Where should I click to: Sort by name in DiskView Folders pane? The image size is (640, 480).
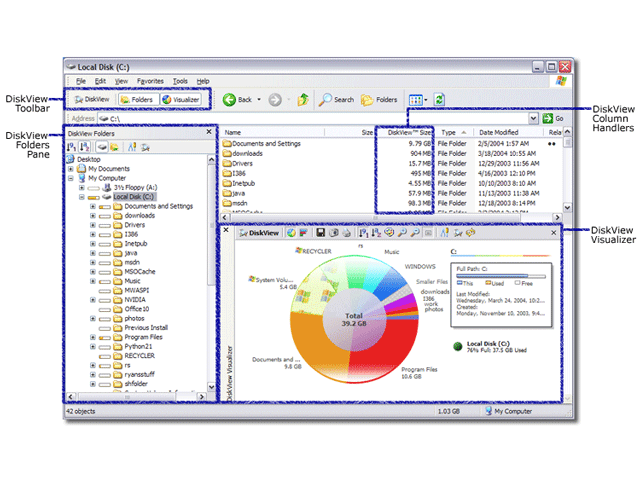[84, 147]
